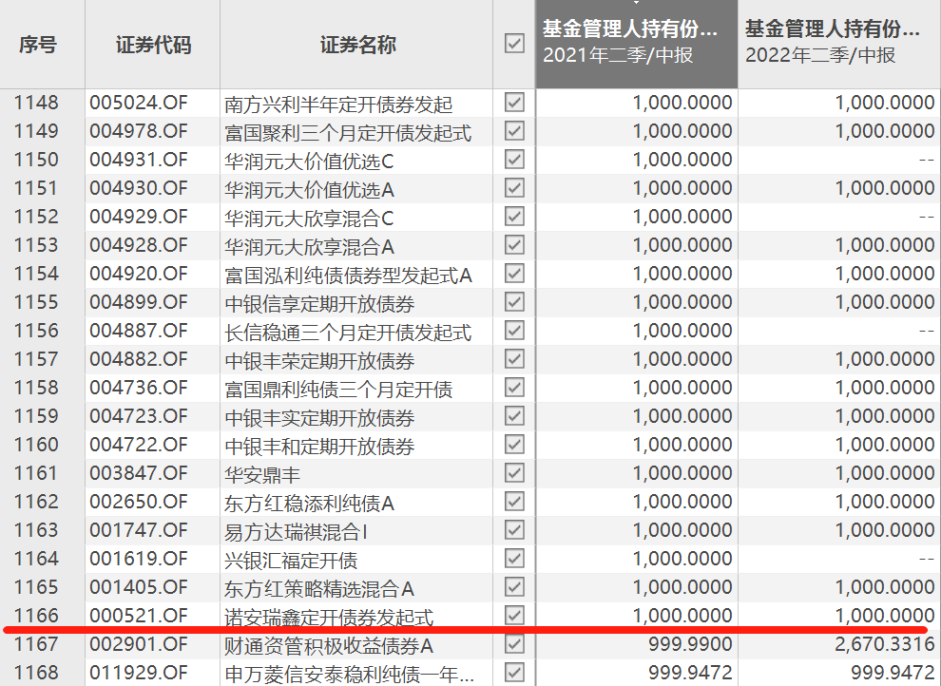Select security code 005024.OF
941x686 pixels.
(x=139, y=103)
